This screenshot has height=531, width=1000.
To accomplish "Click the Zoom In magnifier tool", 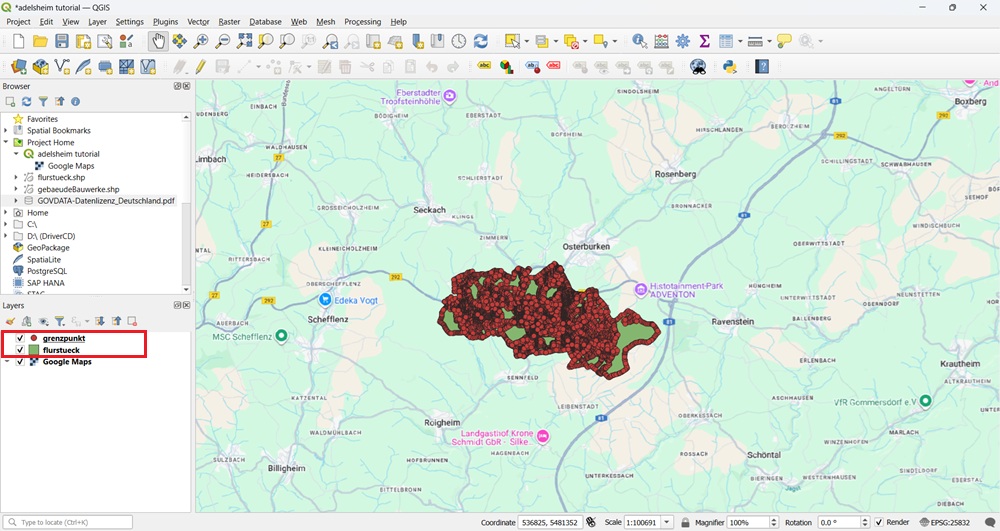I will (x=201, y=41).
